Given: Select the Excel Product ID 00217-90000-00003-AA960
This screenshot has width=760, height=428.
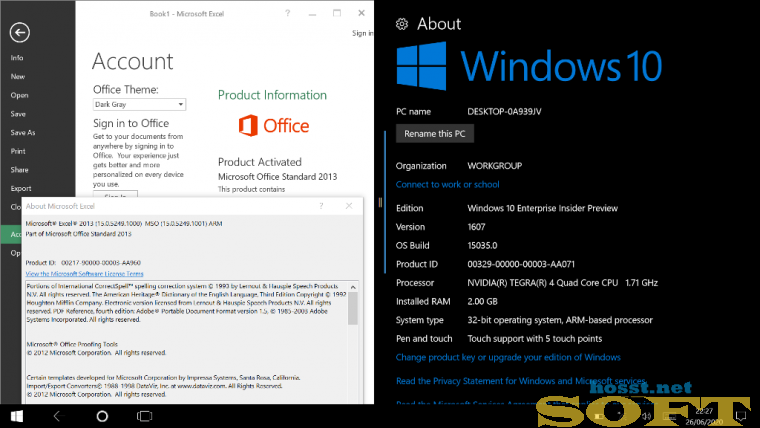Looking at the screenshot, I should (x=101, y=263).
